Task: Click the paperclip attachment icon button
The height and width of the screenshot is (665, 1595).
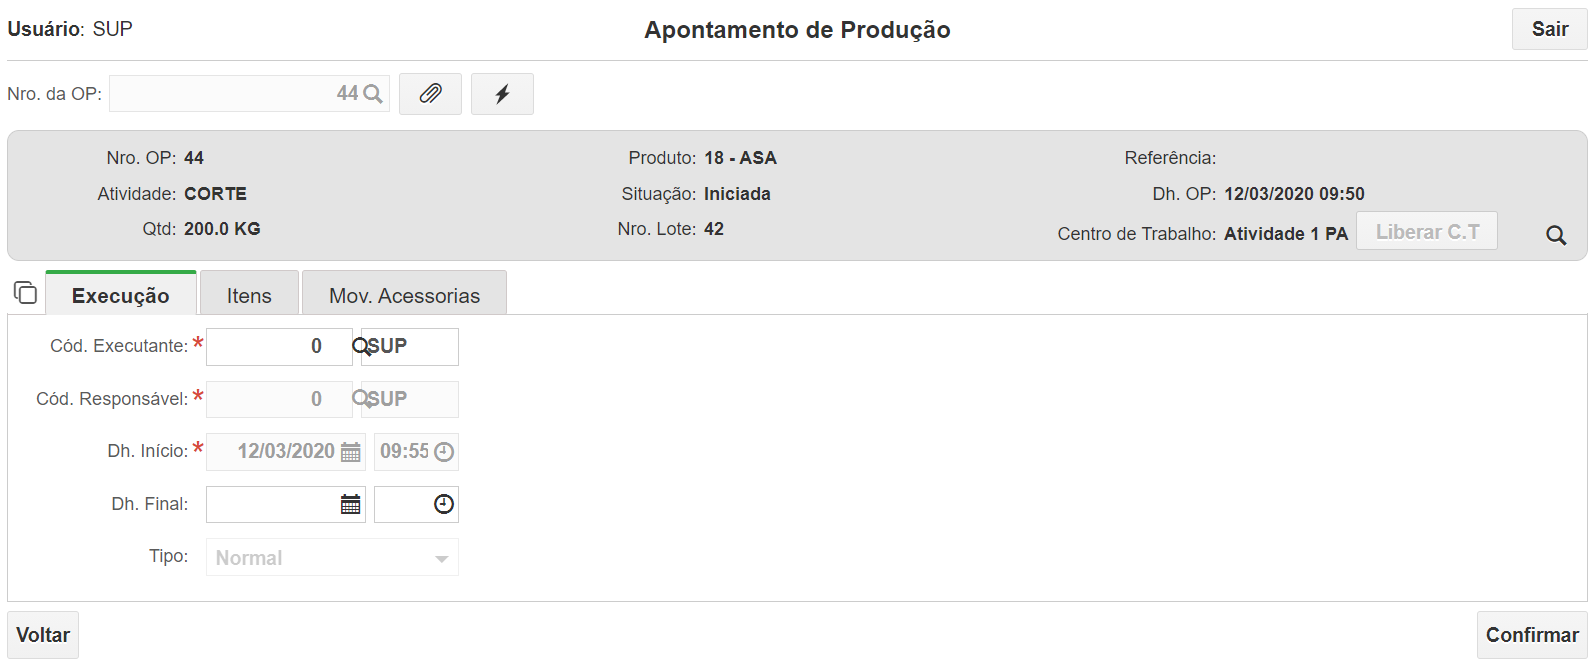Action: tap(430, 94)
